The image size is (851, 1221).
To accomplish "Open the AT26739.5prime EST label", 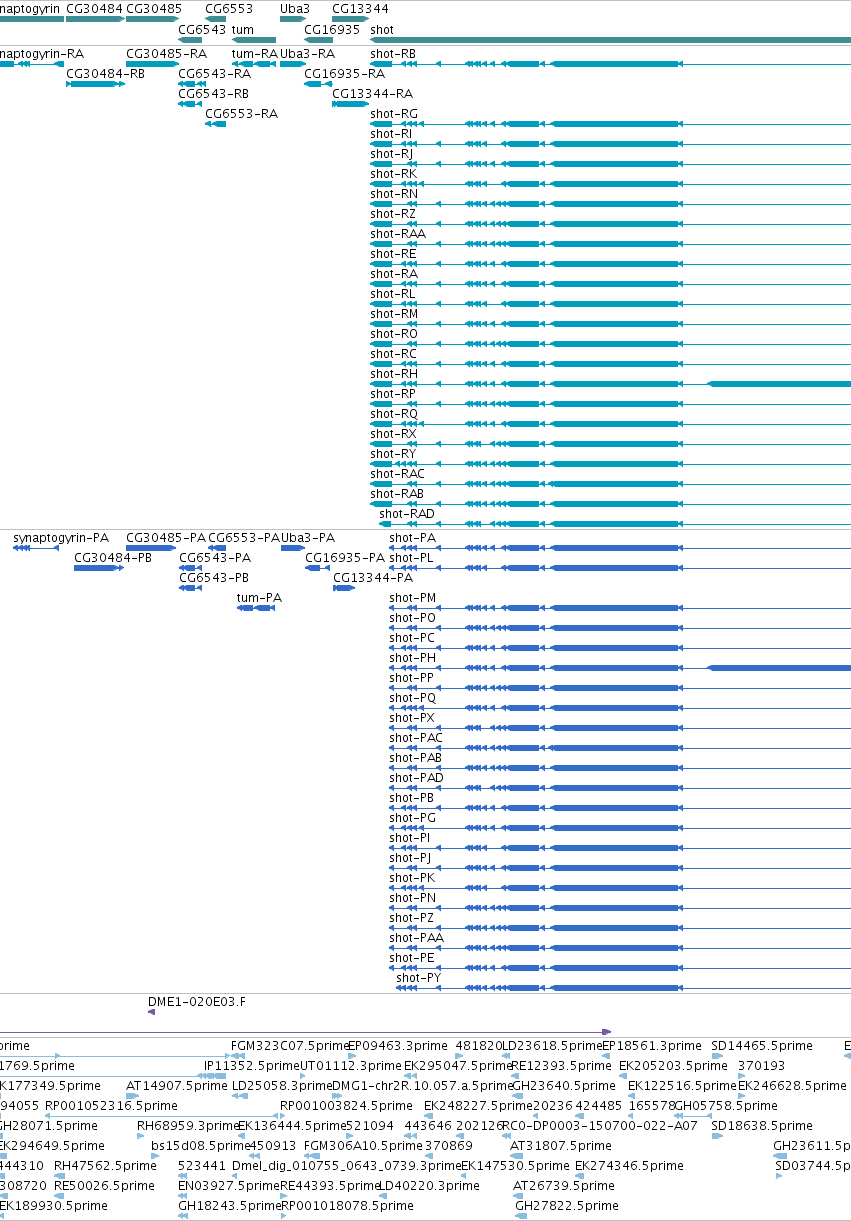I will point(564,1185).
